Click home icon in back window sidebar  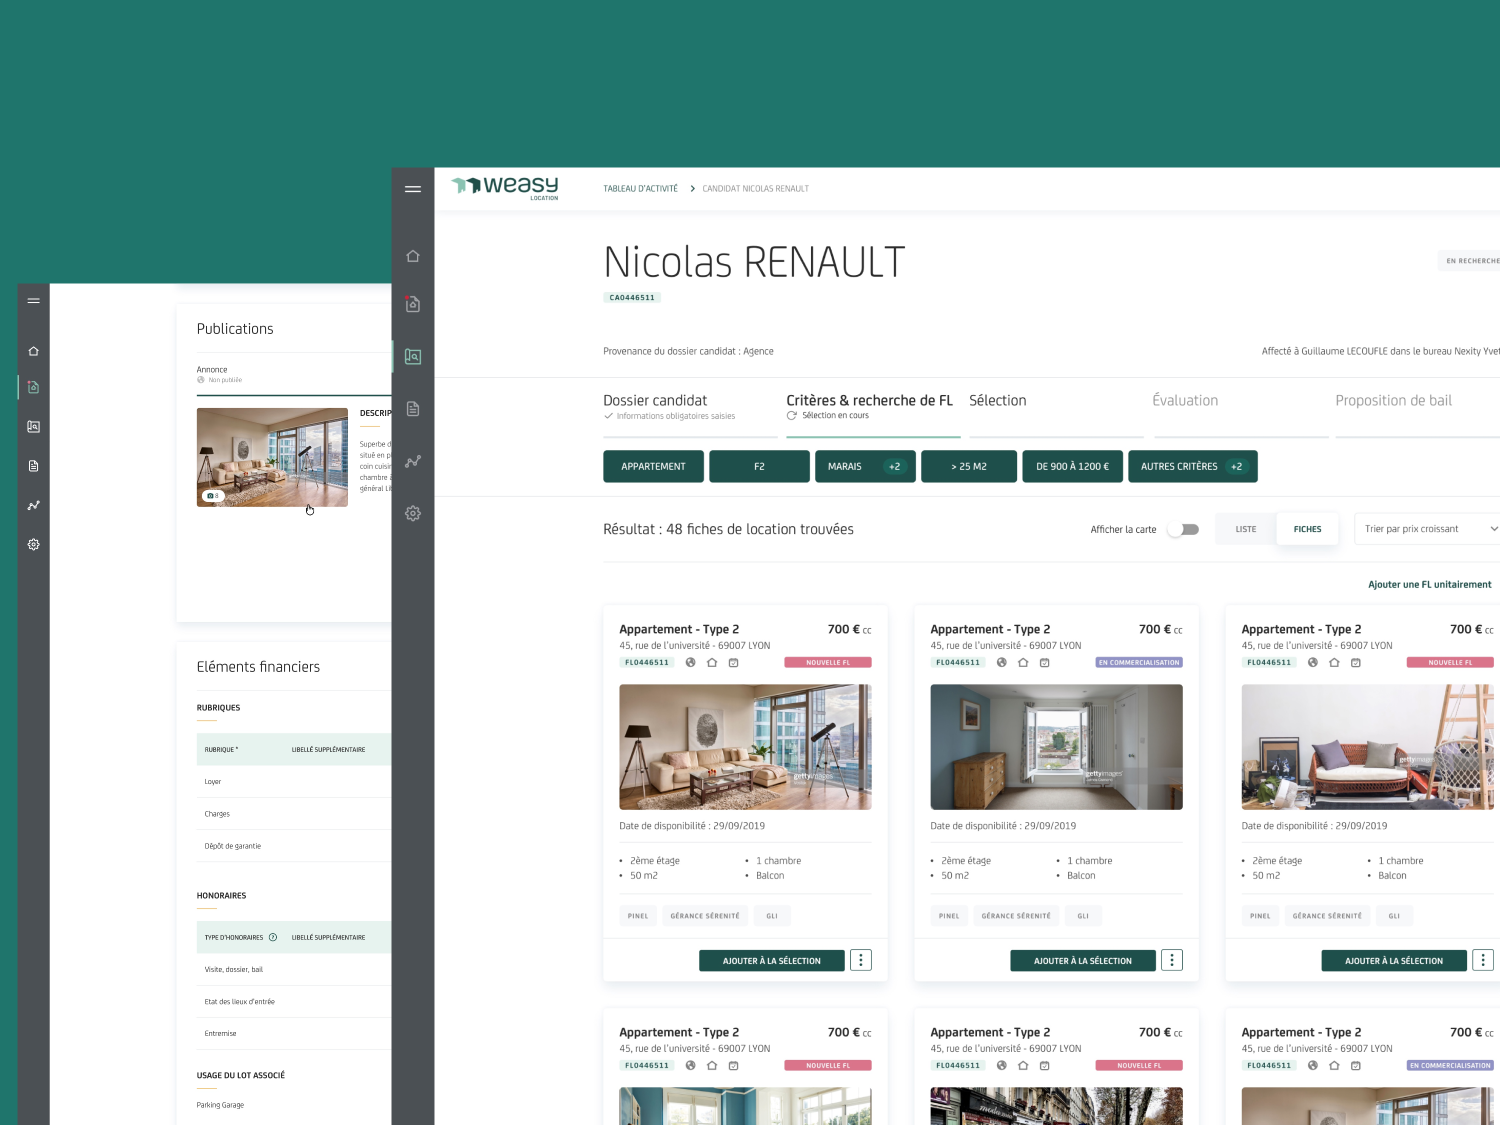coord(33,351)
